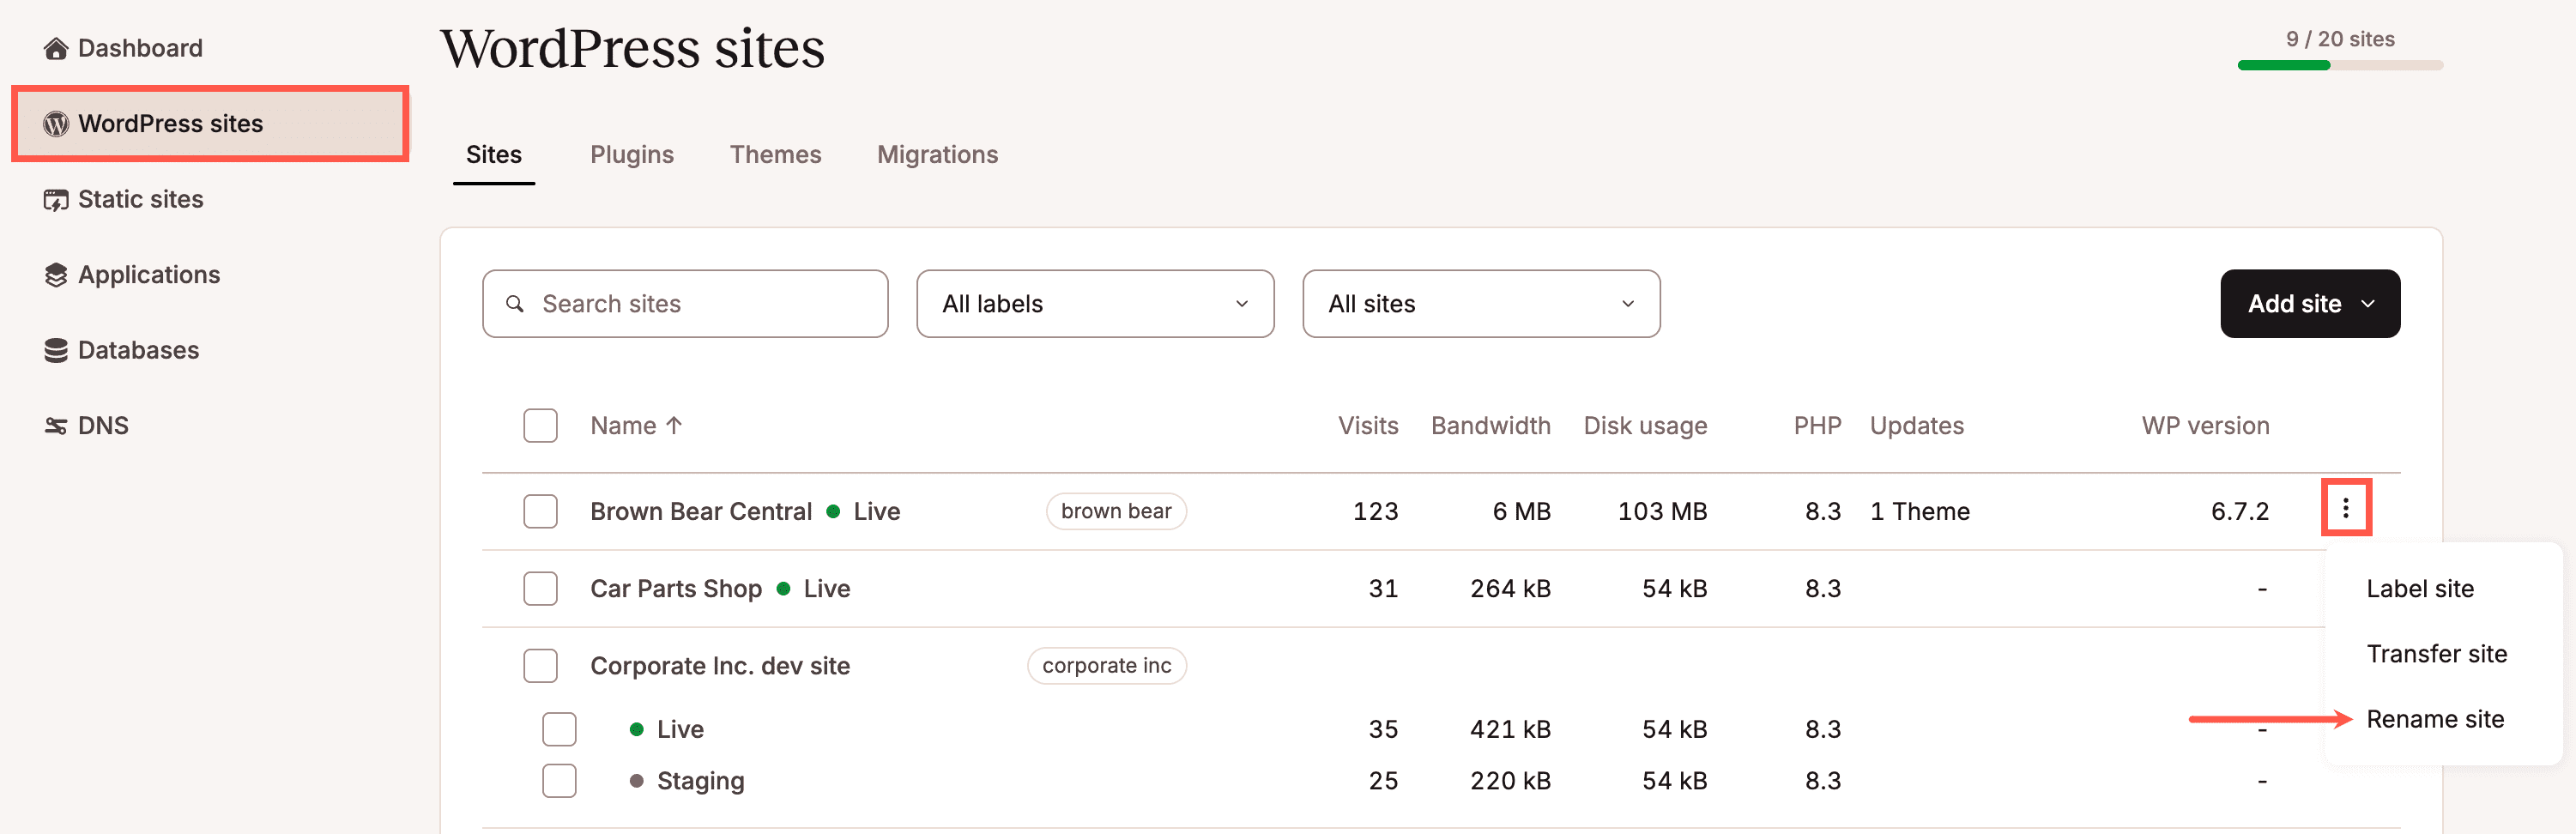Open Applications in sidebar
This screenshot has width=2576, height=834.
[149, 275]
